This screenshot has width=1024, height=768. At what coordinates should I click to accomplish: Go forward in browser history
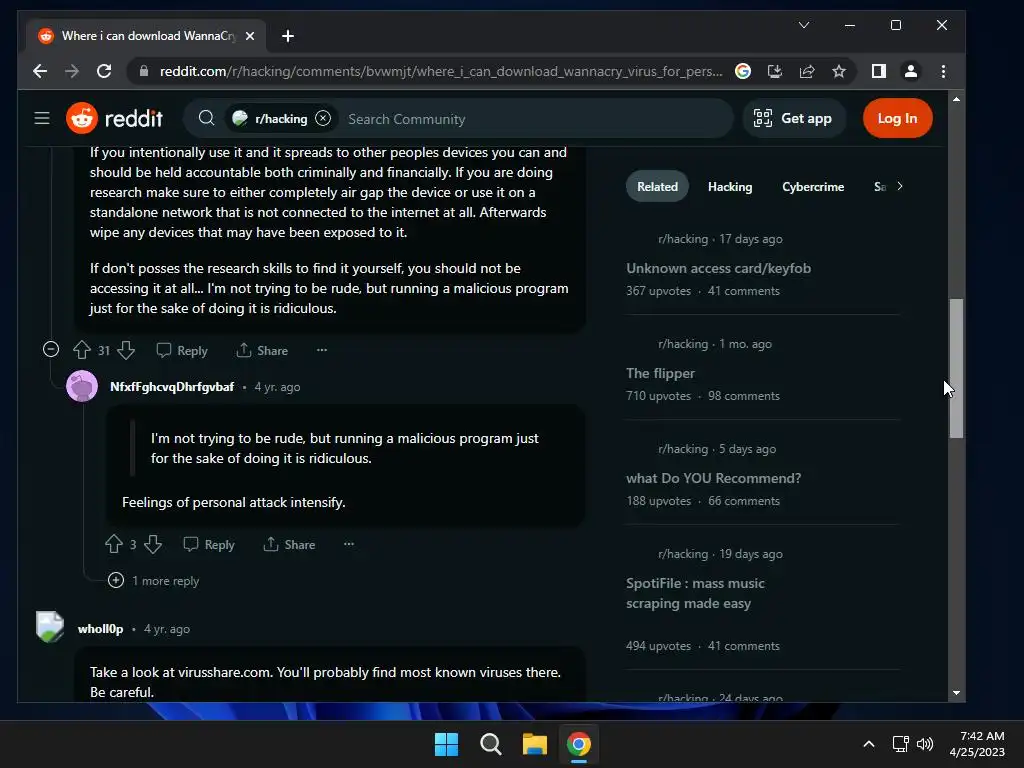[x=72, y=71]
